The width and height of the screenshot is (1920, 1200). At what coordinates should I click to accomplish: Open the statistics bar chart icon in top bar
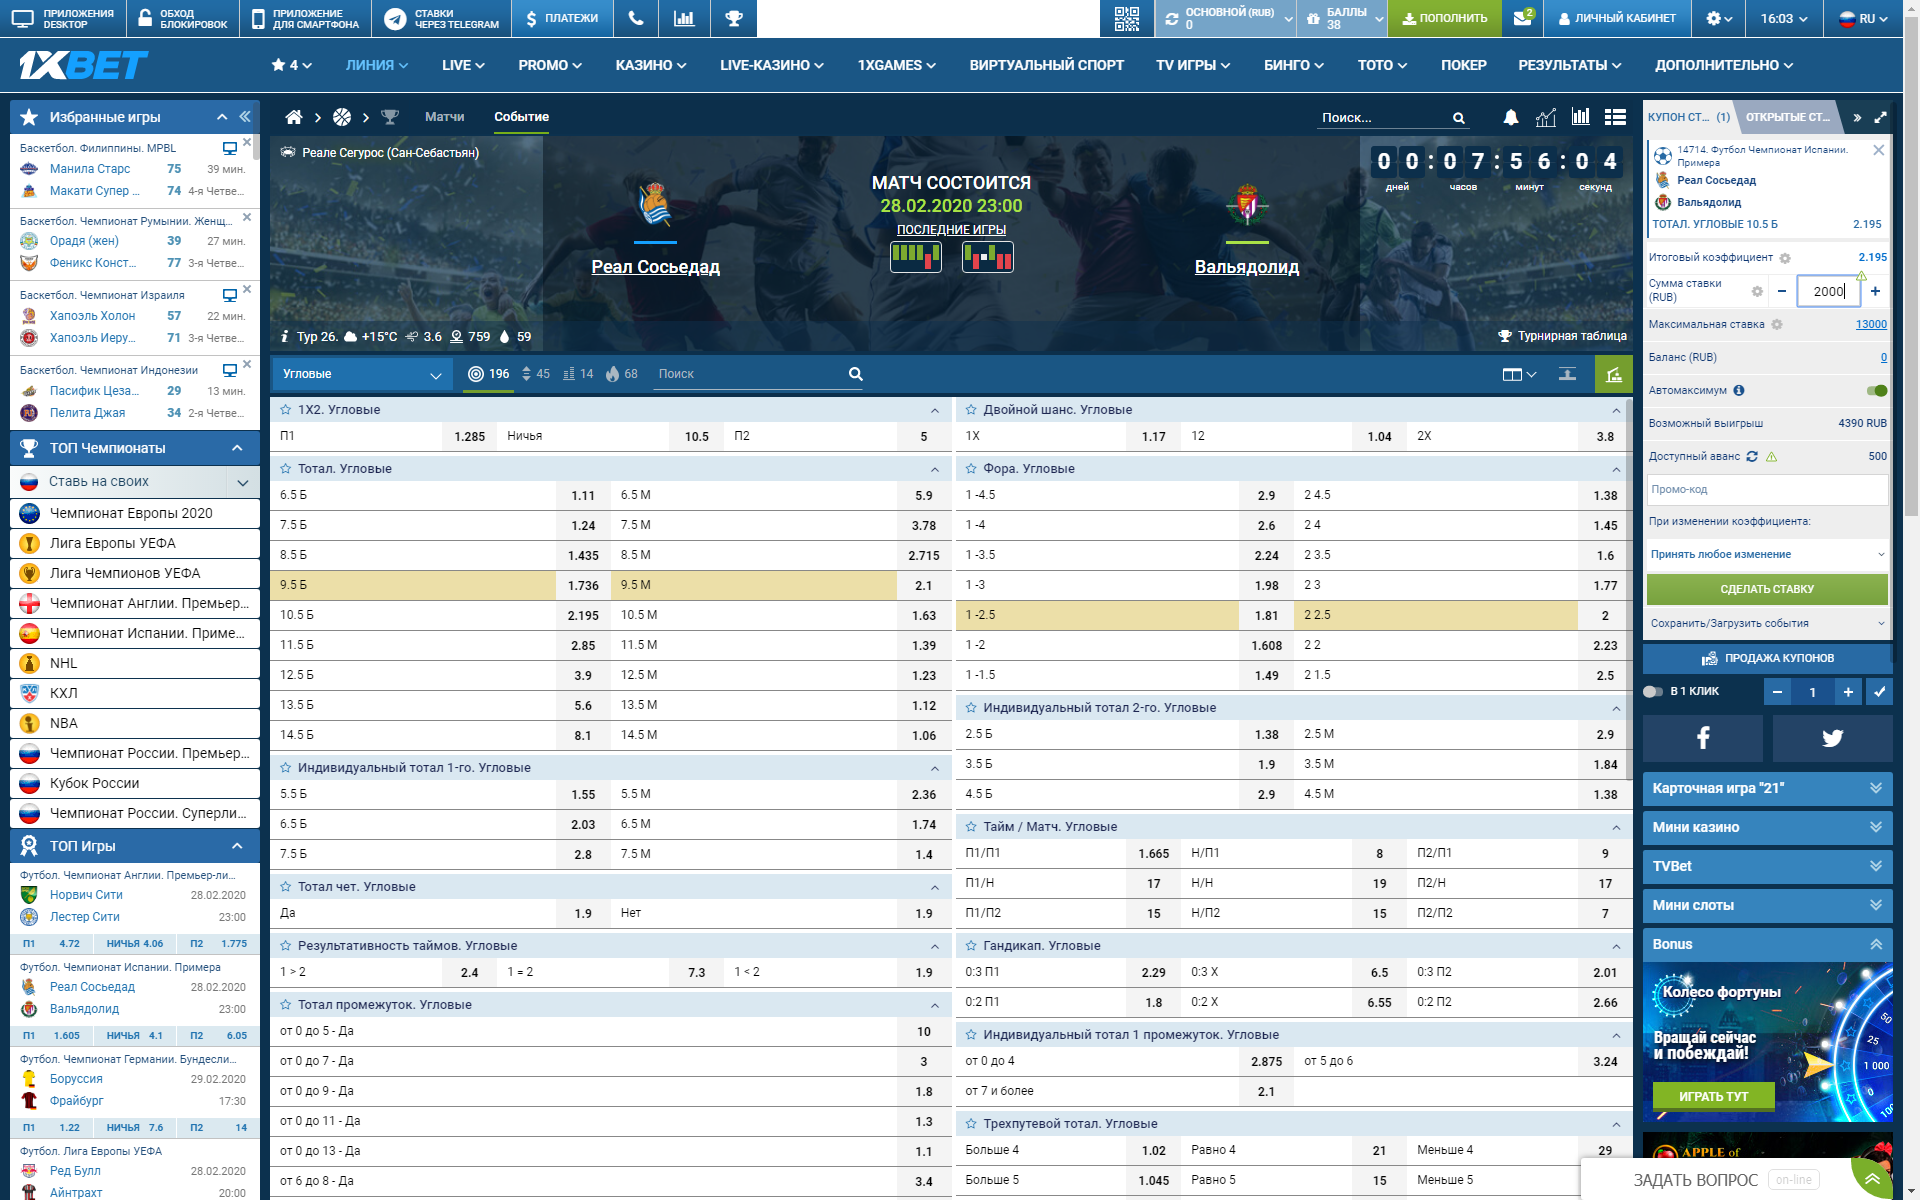(x=684, y=18)
